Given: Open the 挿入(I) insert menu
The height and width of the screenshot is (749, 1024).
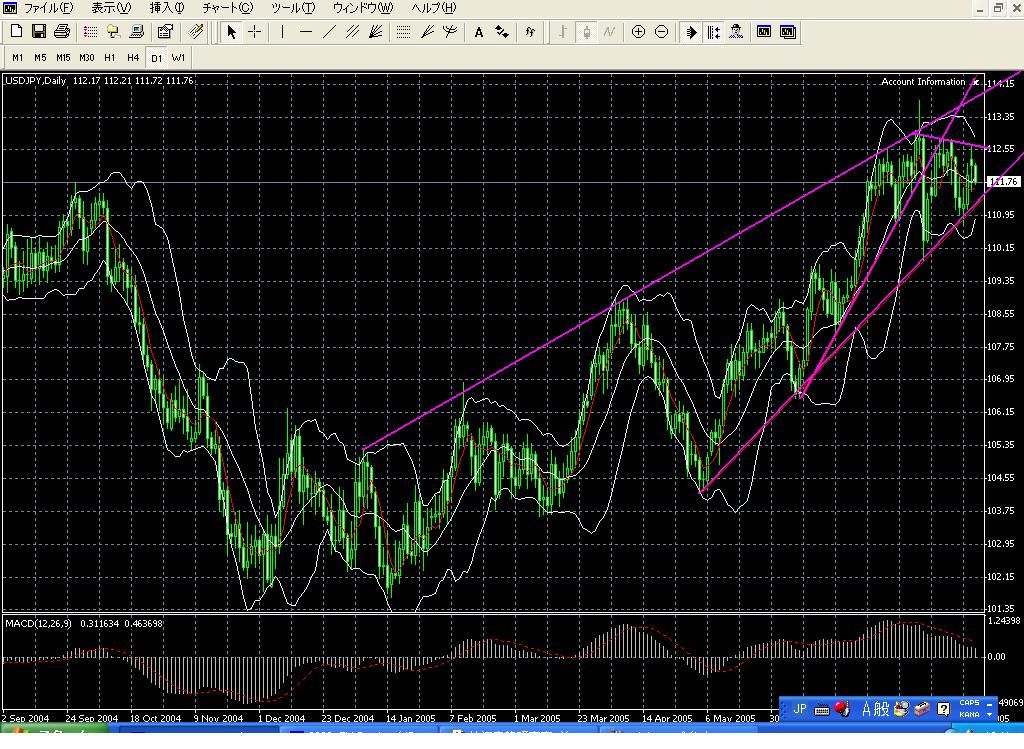Looking at the screenshot, I should pos(166,8).
